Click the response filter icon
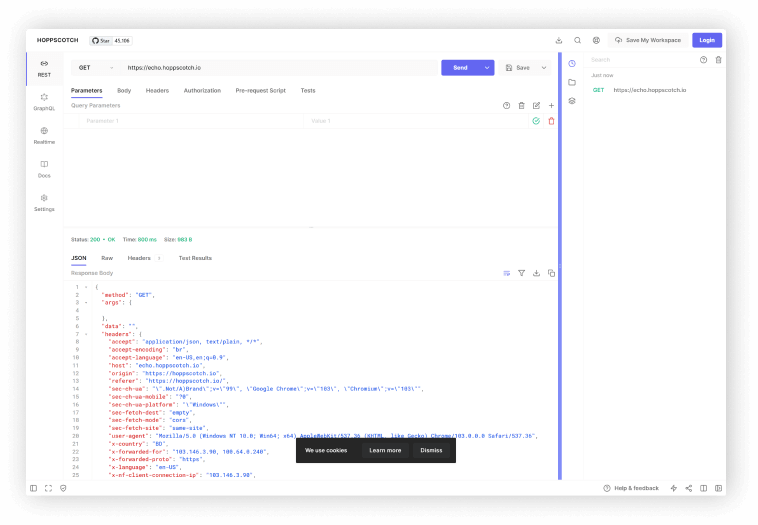The height and width of the screenshot is (525, 758). (522, 273)
